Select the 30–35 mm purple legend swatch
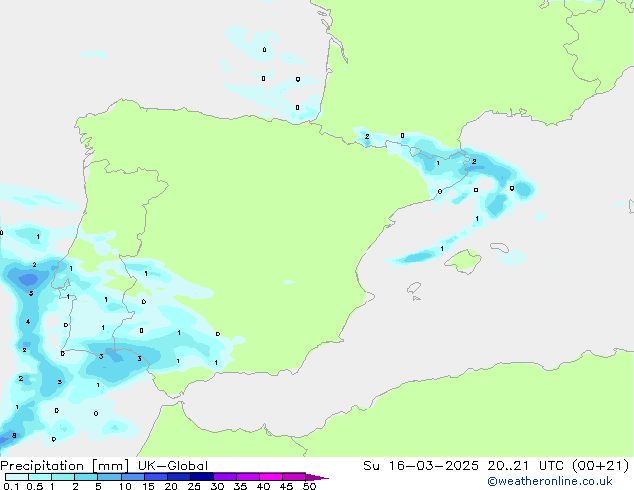The image size is (634, 490). tap(224, 477)
